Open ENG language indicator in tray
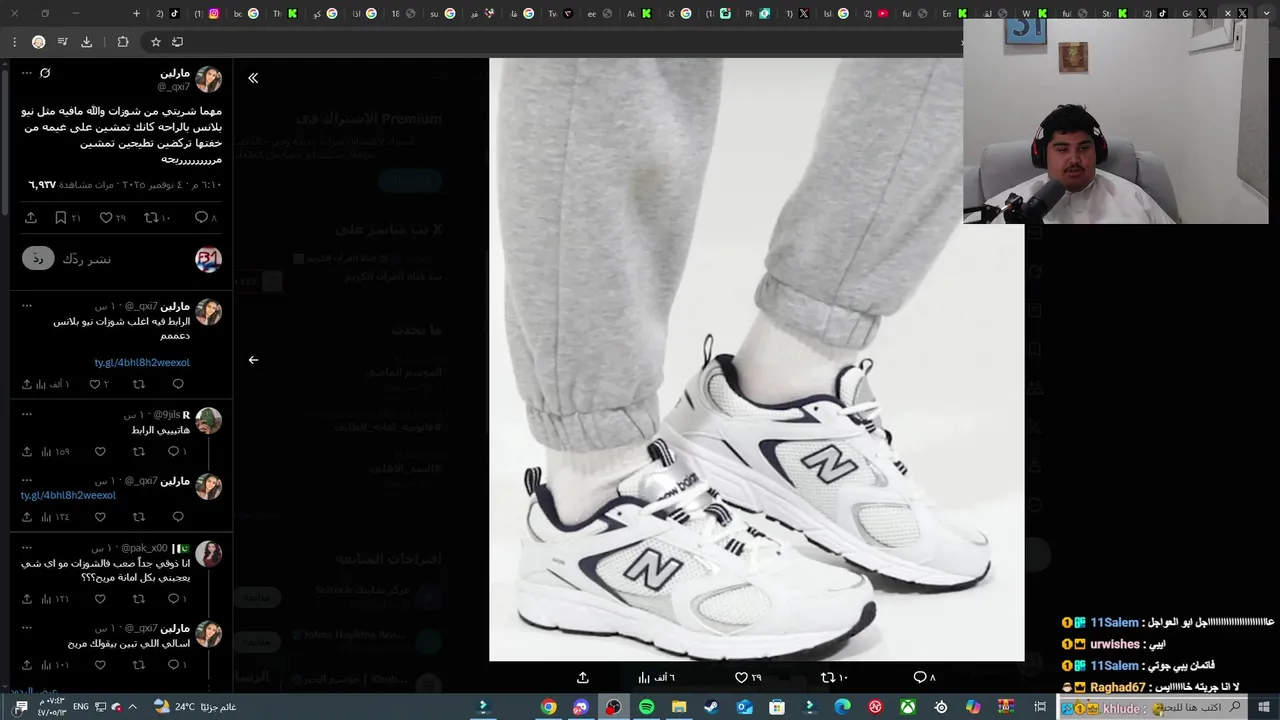This screenshot has height=720, width=1280. [x=81, y=707]
